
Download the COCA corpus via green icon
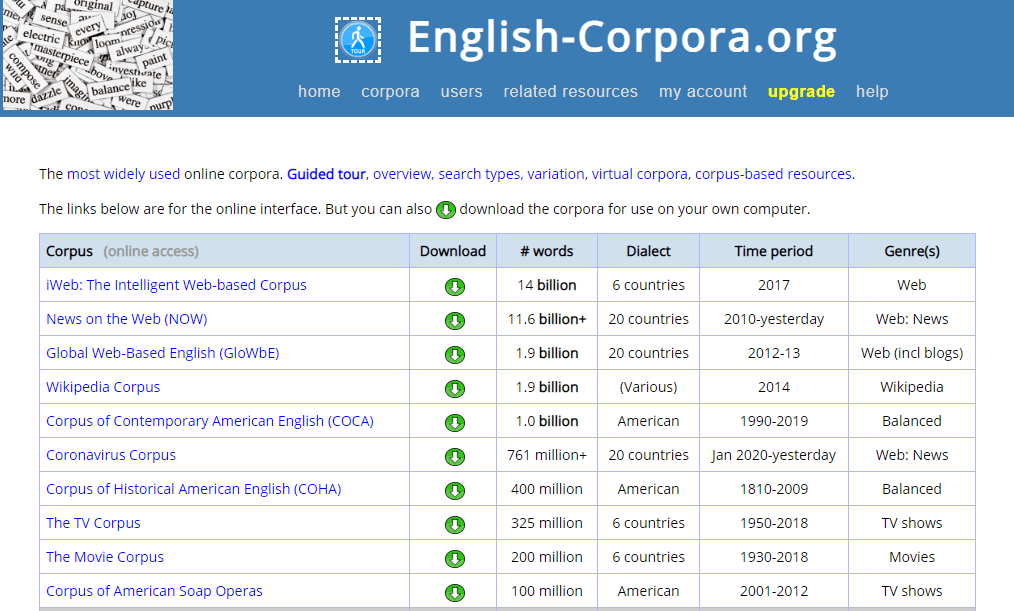(x=455, y=423)
